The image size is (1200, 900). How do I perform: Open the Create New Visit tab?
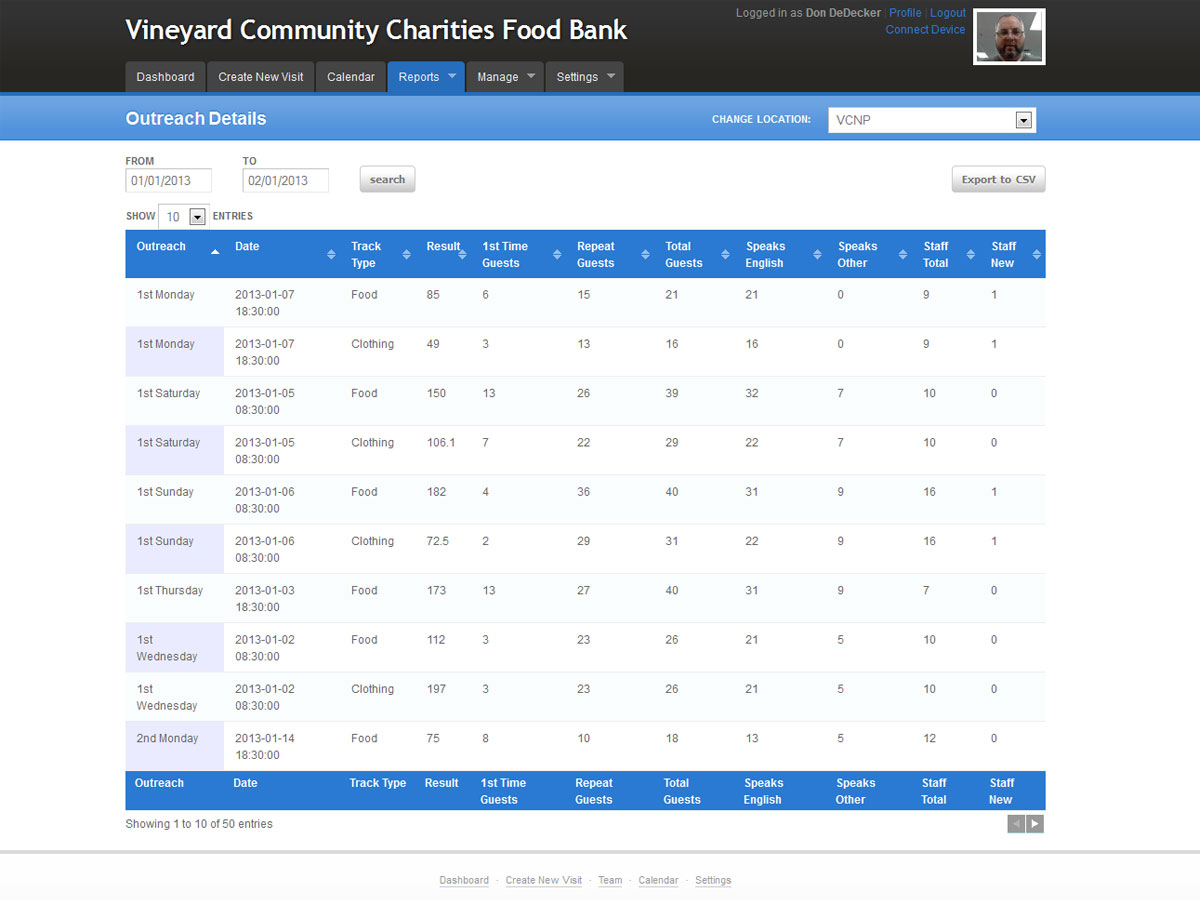261,77
